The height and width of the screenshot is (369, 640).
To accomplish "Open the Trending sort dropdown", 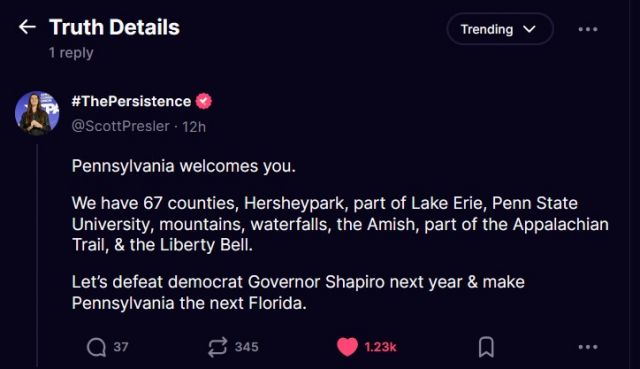I will [x=500, y=29].
